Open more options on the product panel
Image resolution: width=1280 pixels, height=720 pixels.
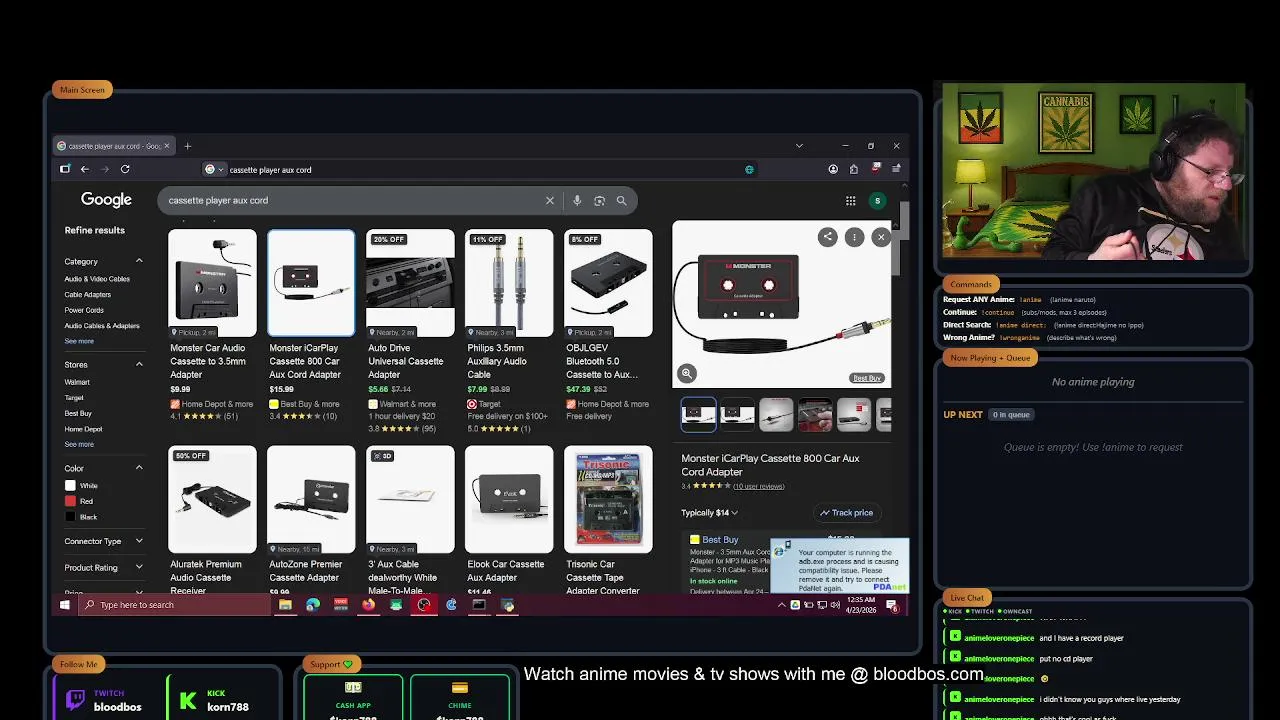[x=854, y=237]
